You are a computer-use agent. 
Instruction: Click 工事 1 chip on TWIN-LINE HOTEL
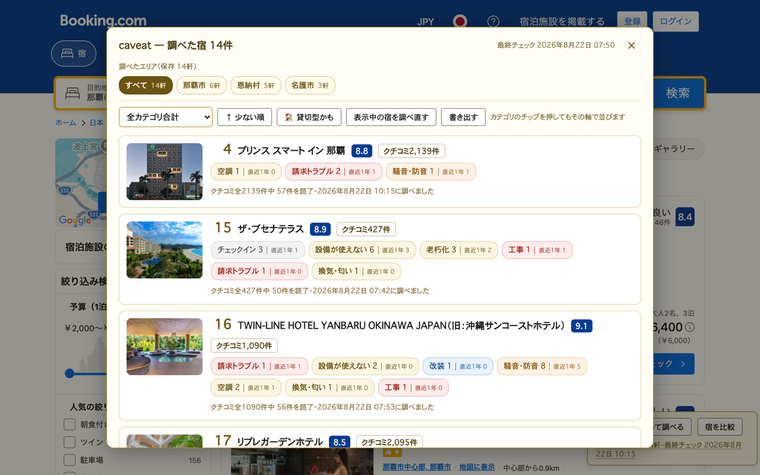point(413,387)
